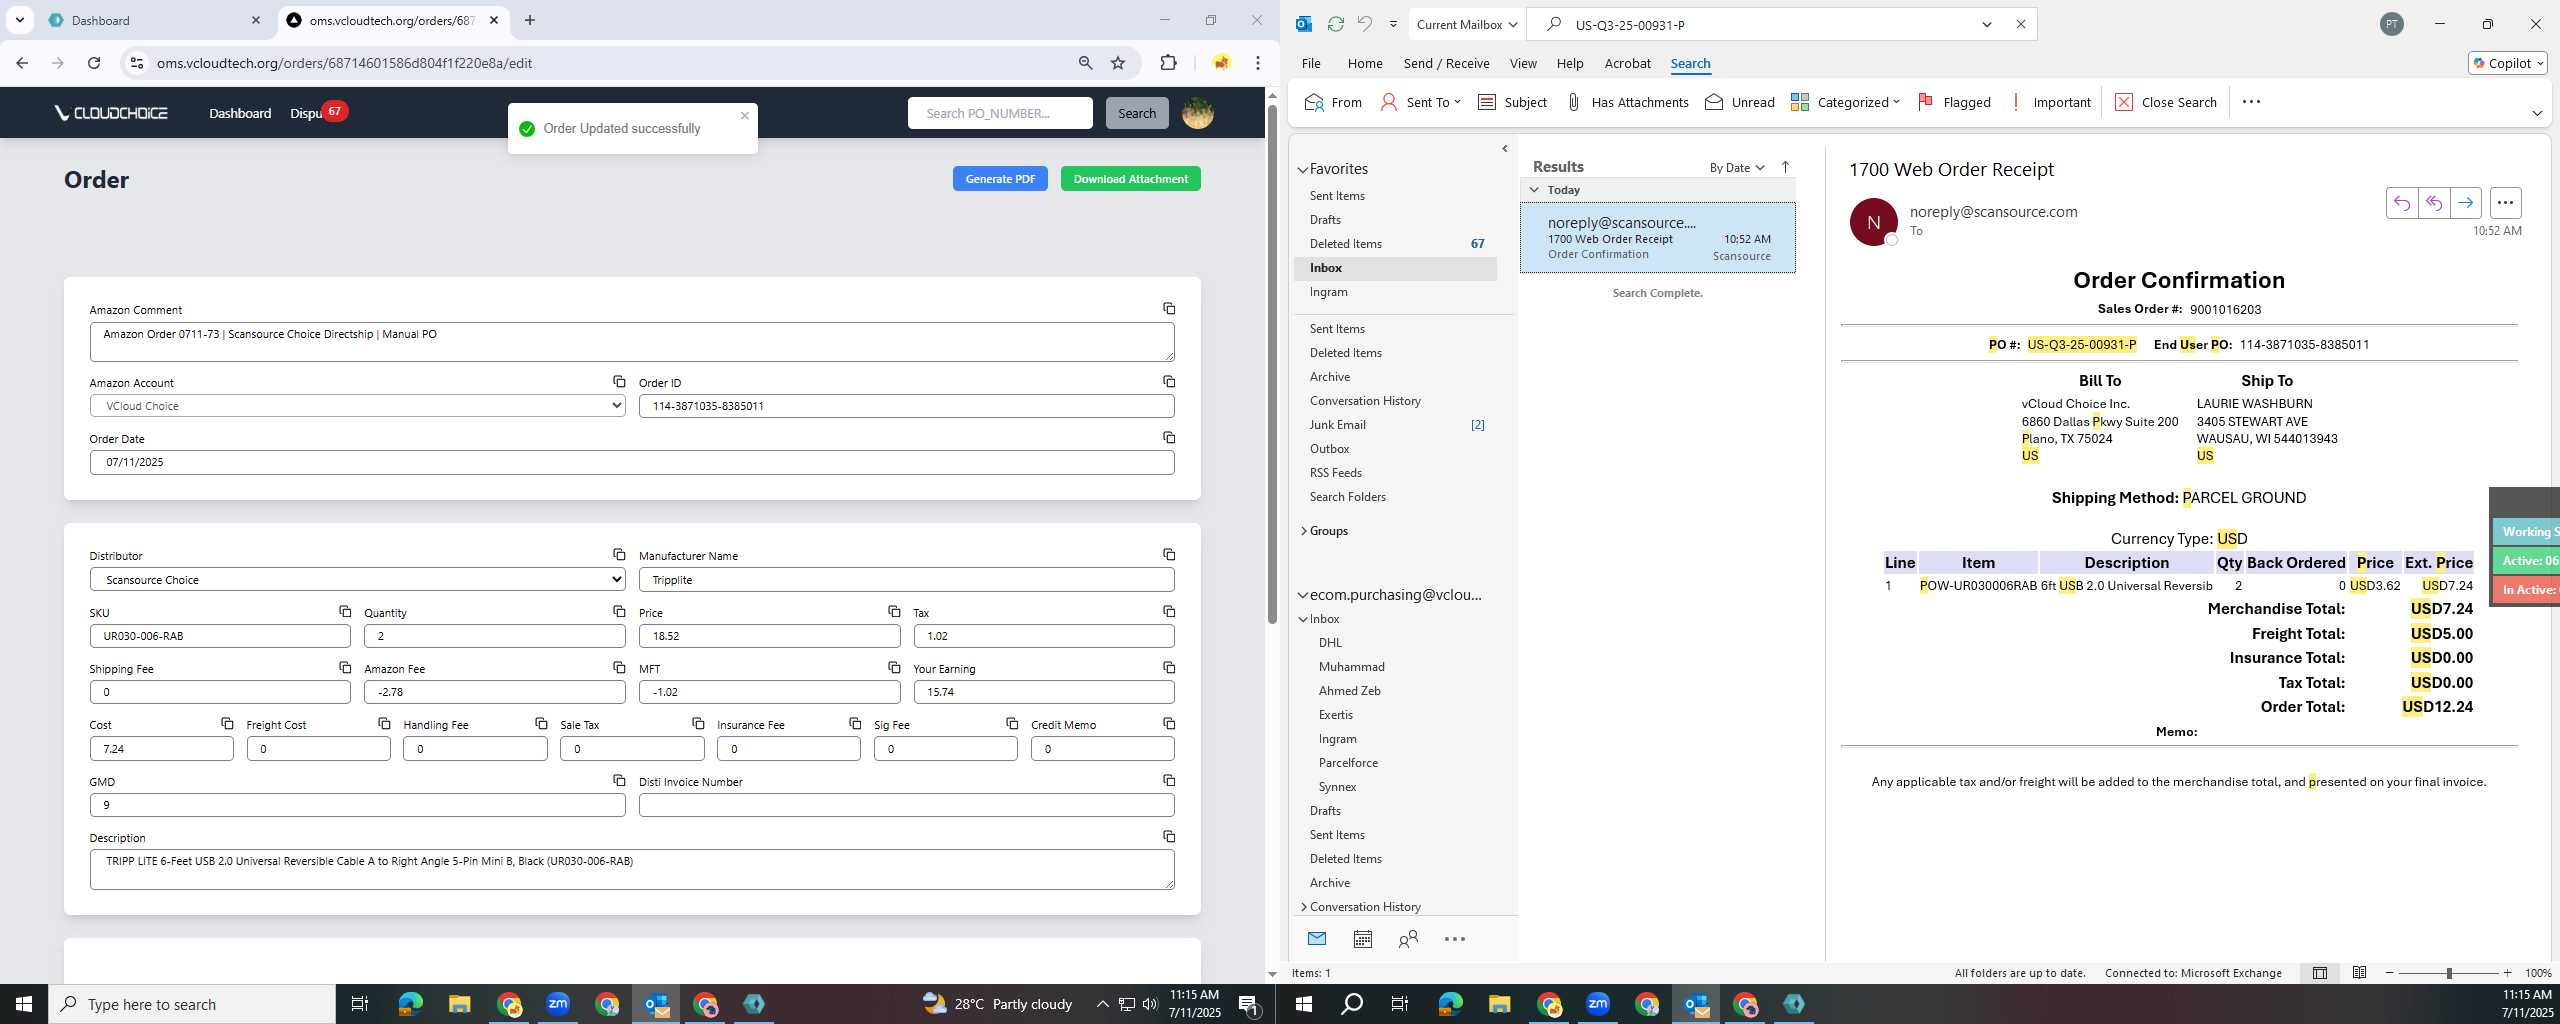
Task: Click the Outlook Send/Receive sync icon
Action: coord(1335,24)
